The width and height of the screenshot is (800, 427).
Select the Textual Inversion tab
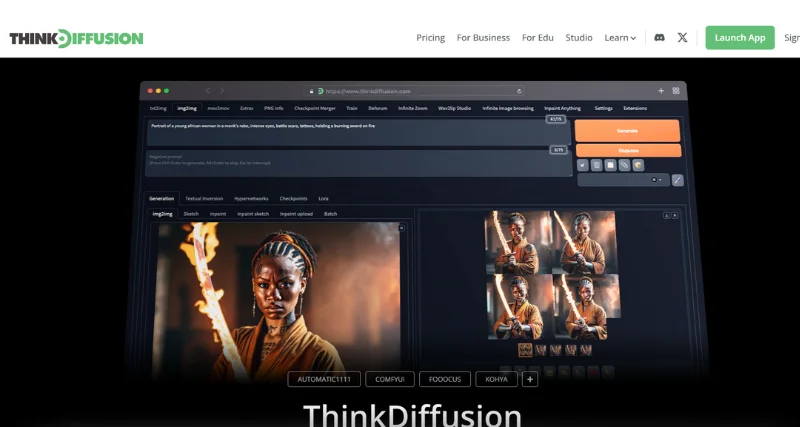pos(204,199)
